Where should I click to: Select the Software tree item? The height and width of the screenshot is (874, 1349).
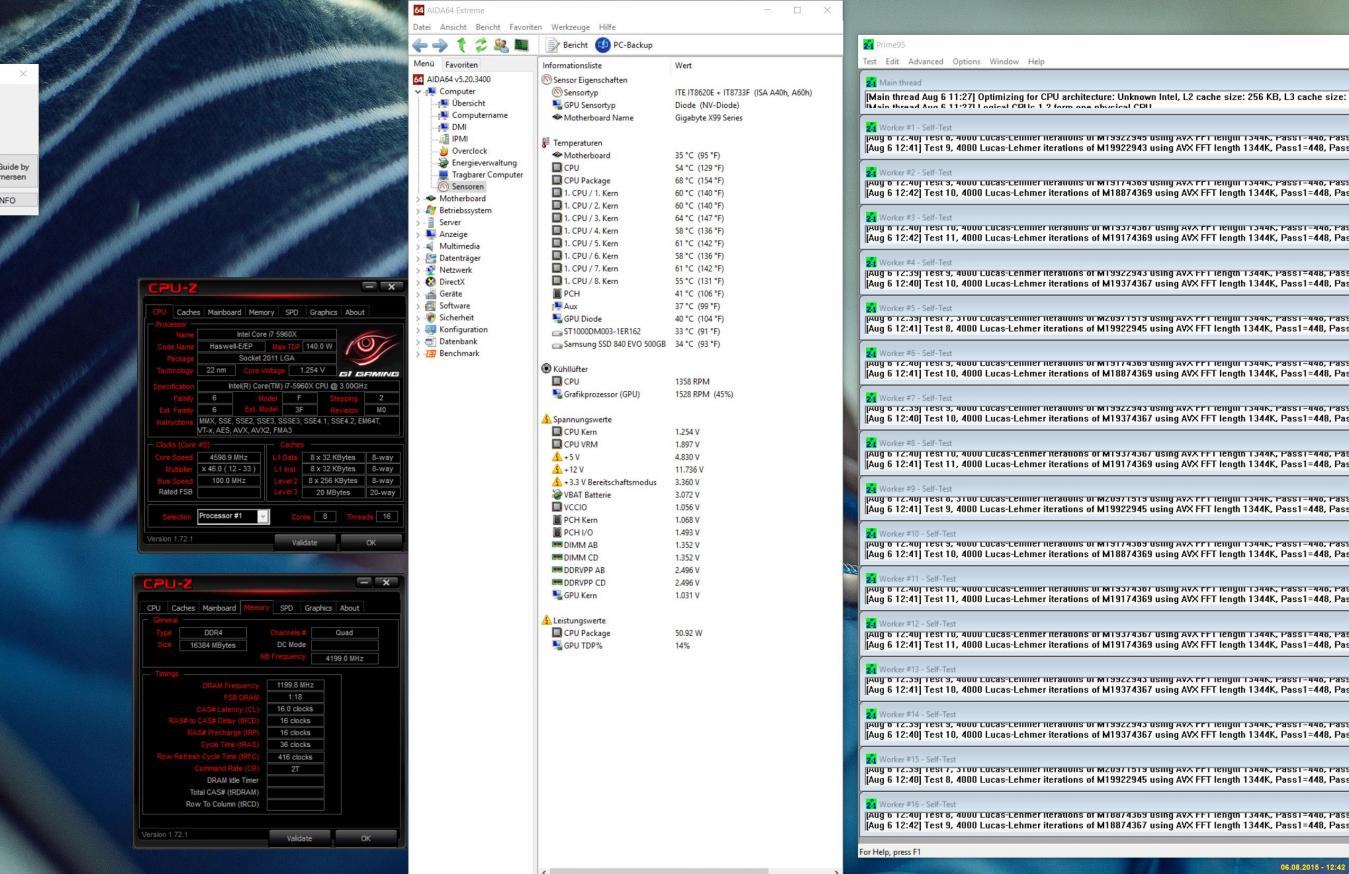(448, 306)
